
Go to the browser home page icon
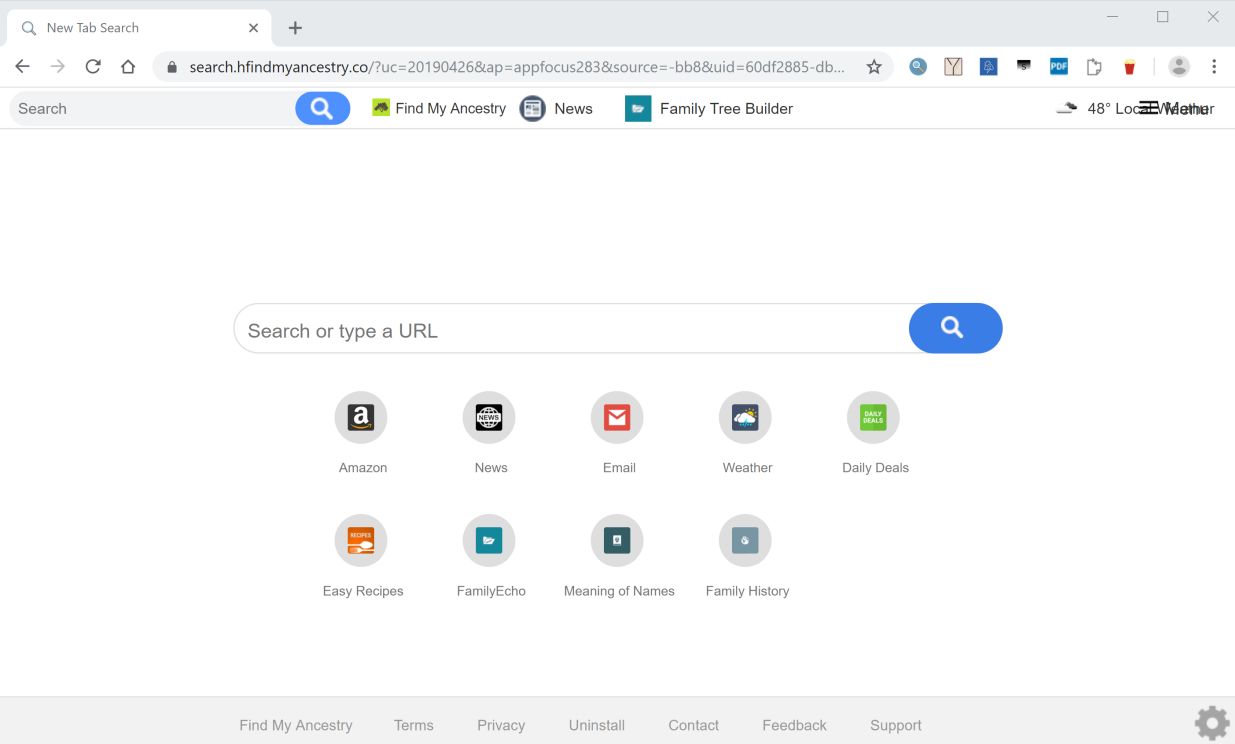(128, 67)
